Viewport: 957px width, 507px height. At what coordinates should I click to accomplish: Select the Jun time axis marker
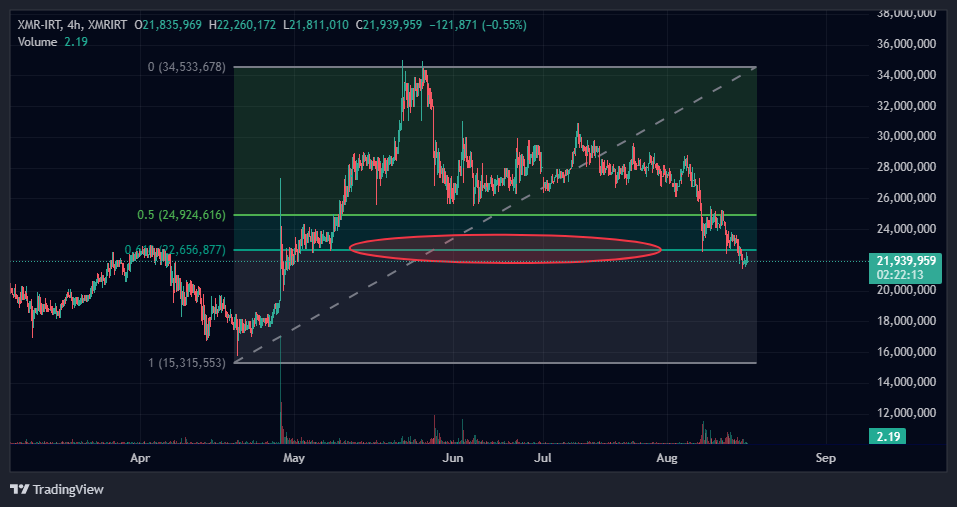453,458
